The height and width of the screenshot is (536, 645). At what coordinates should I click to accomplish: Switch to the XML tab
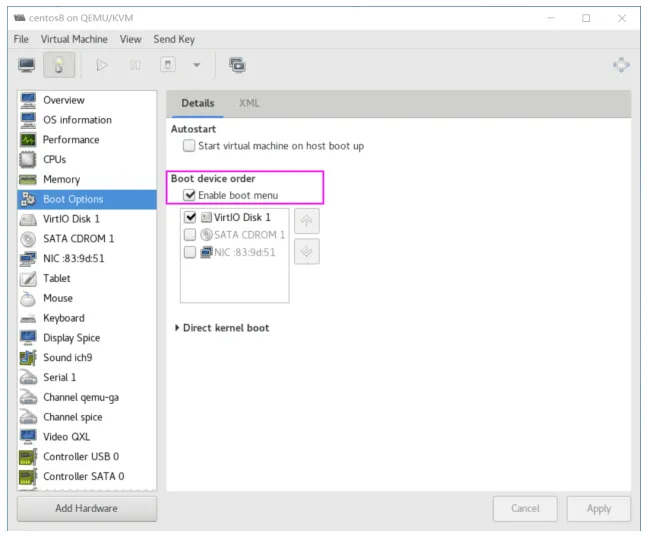249,103
